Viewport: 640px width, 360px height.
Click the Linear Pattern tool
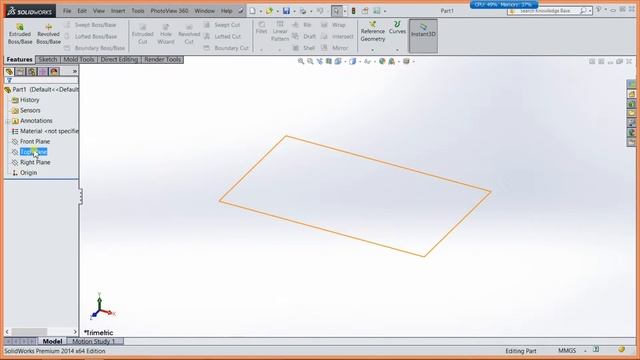coord(280,31)
